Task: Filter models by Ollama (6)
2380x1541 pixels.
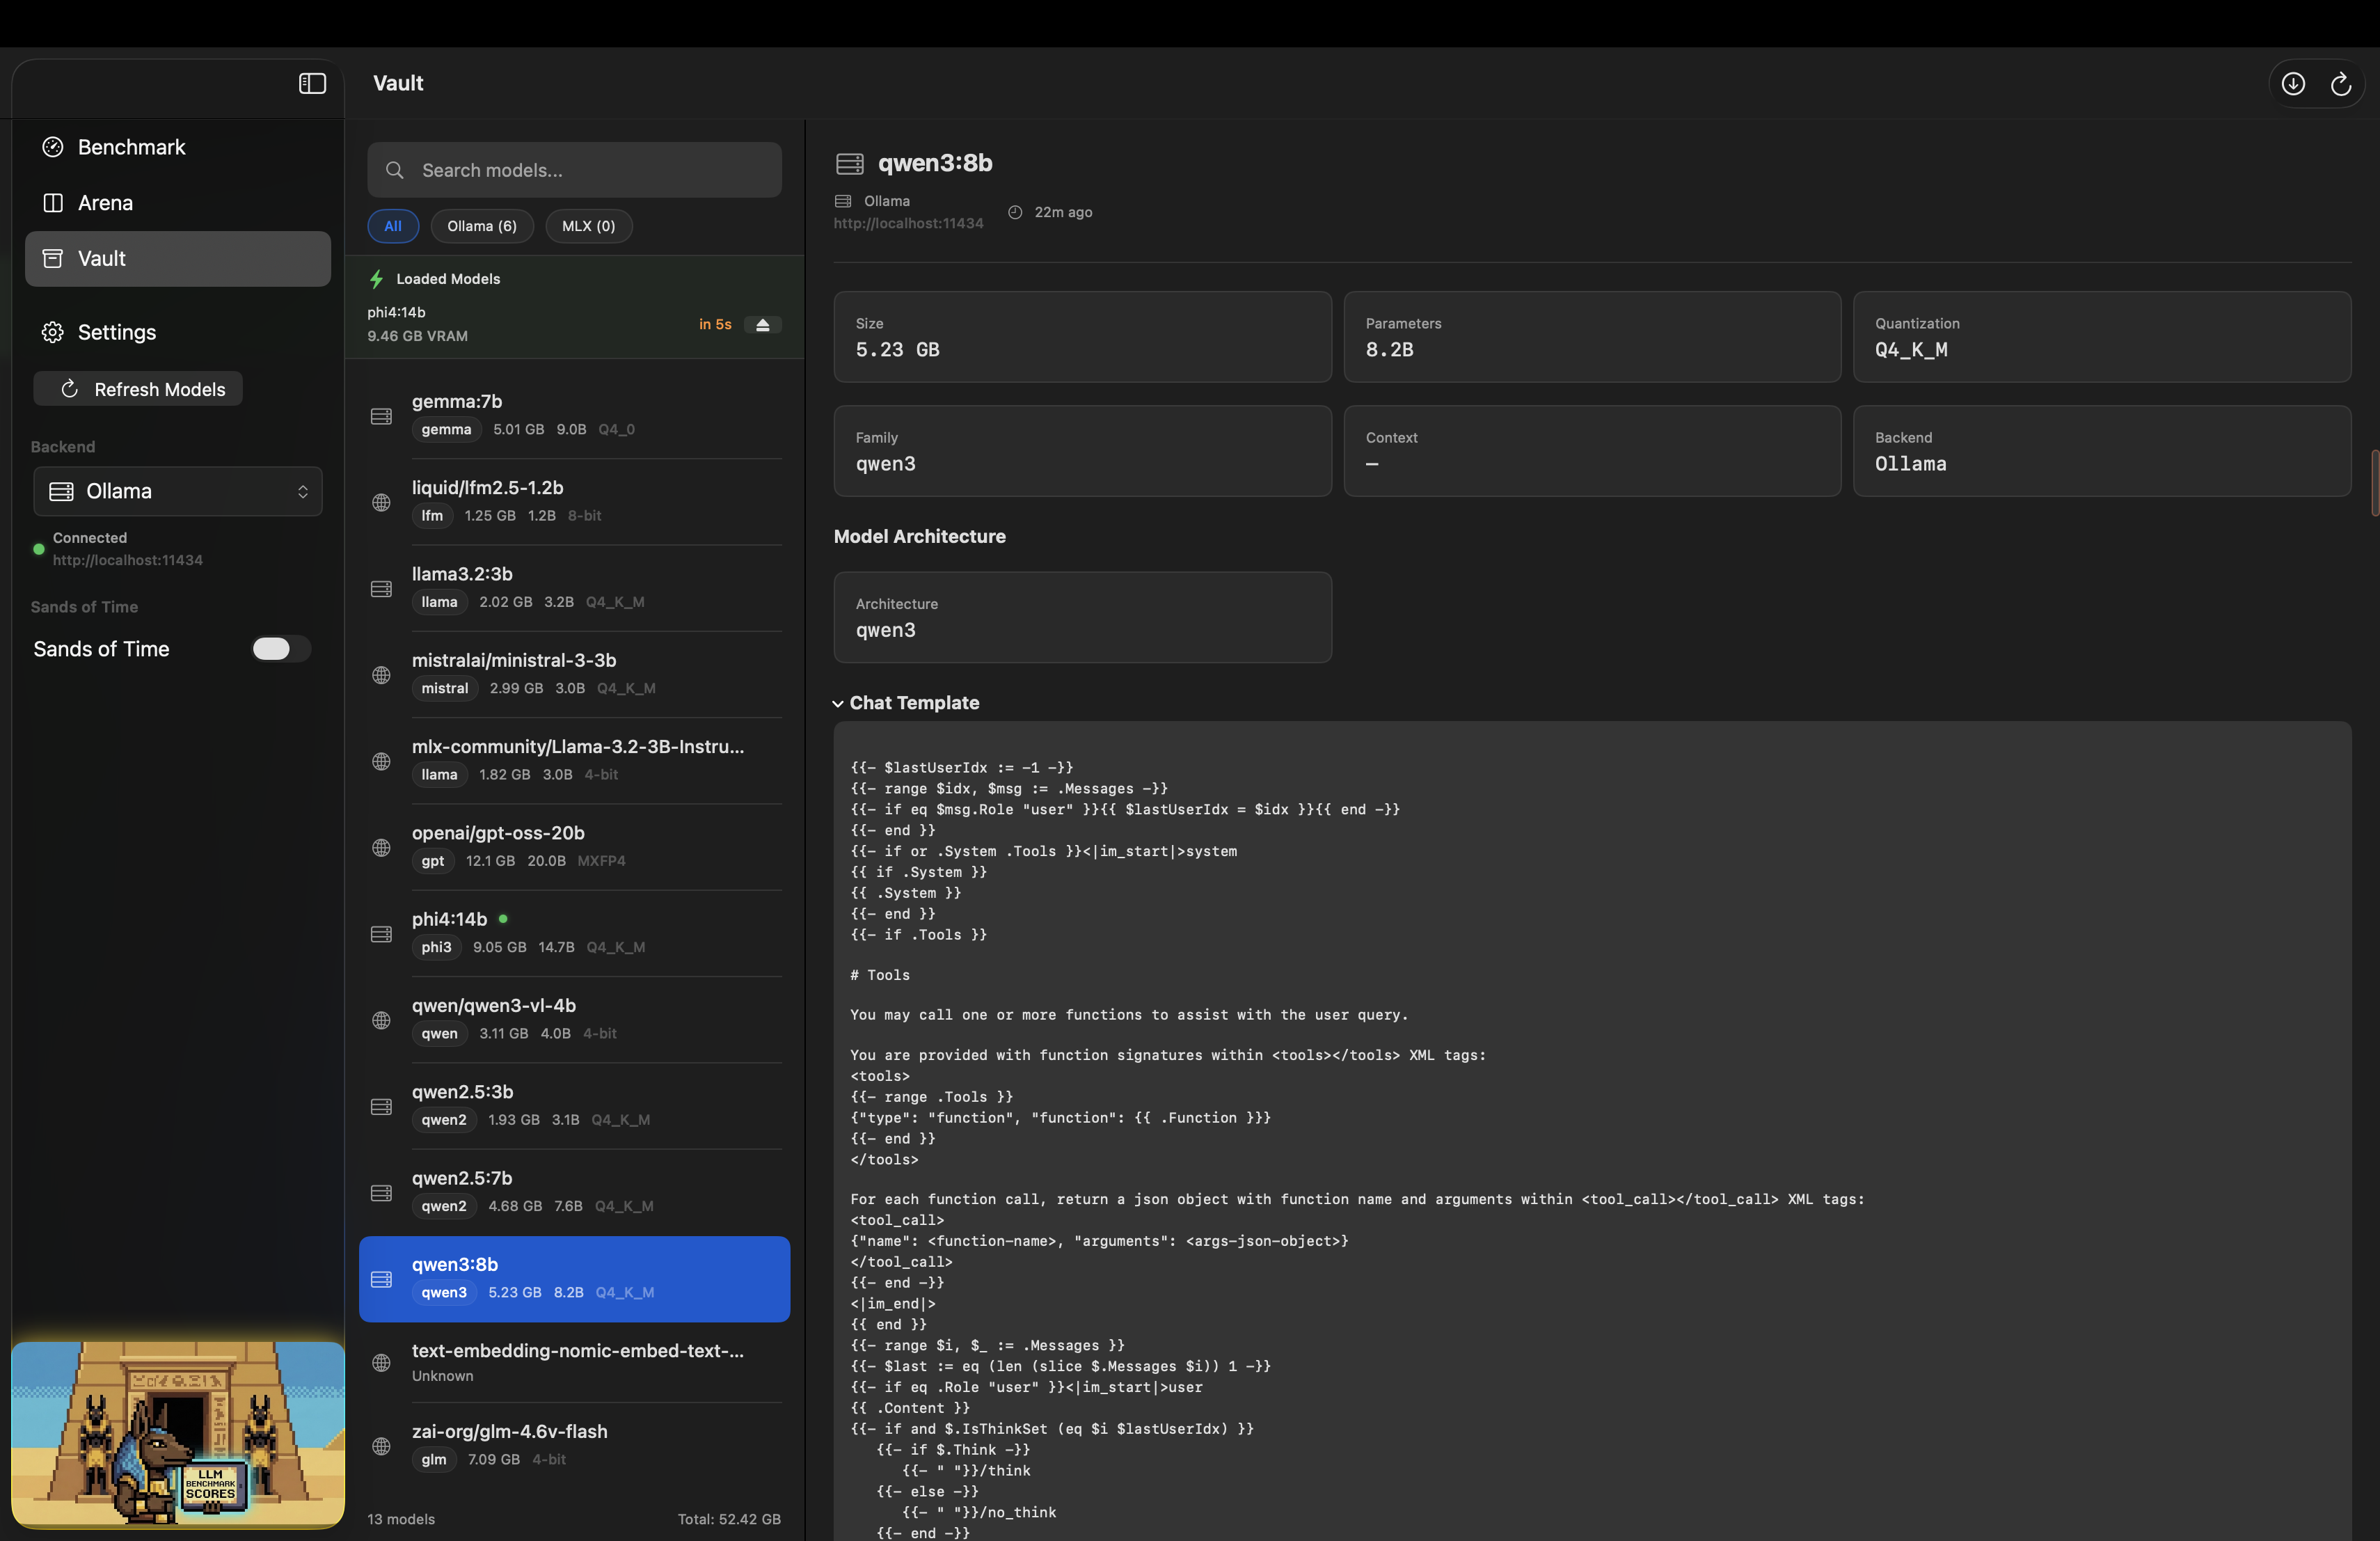Action: [482, 226]
